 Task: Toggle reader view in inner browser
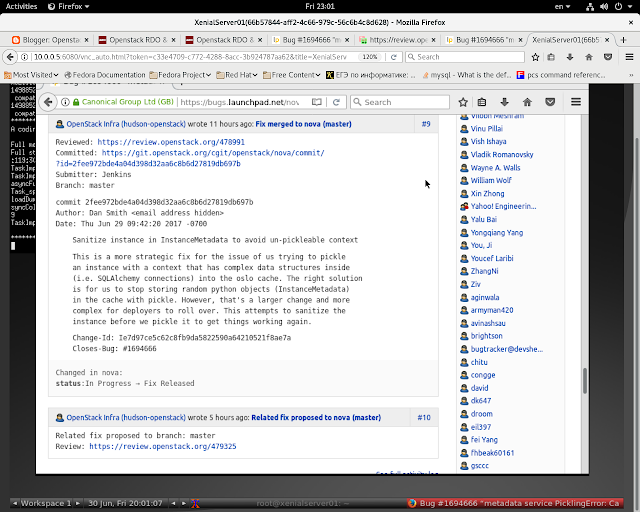coord(317,102)
